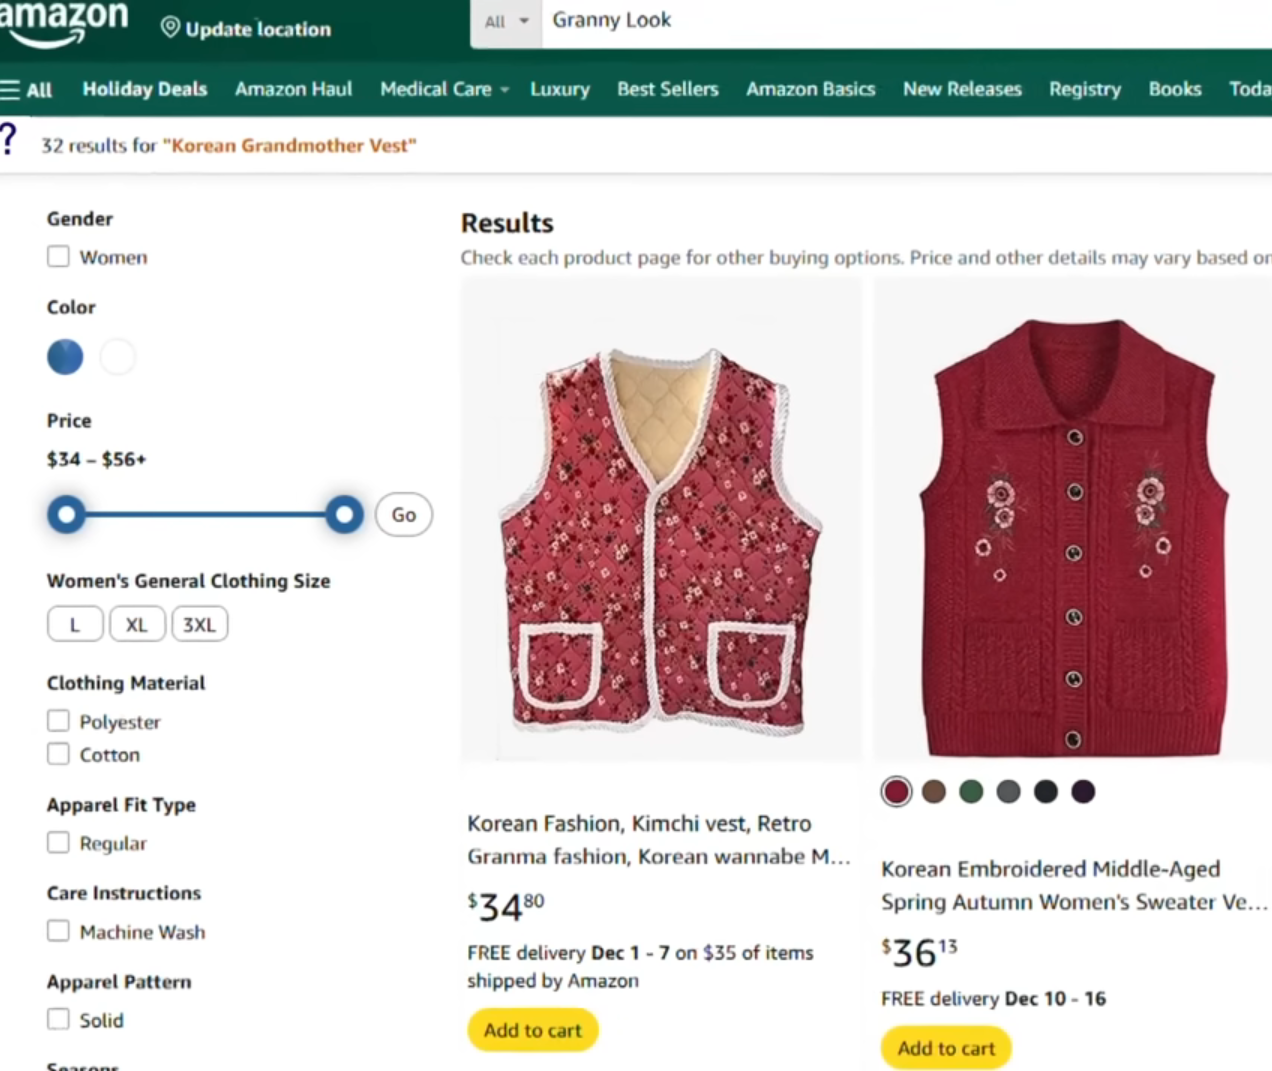Screen dimensions: 1272x1071
Task: Open the All hamburger menu
Action: tap(26, 89)
